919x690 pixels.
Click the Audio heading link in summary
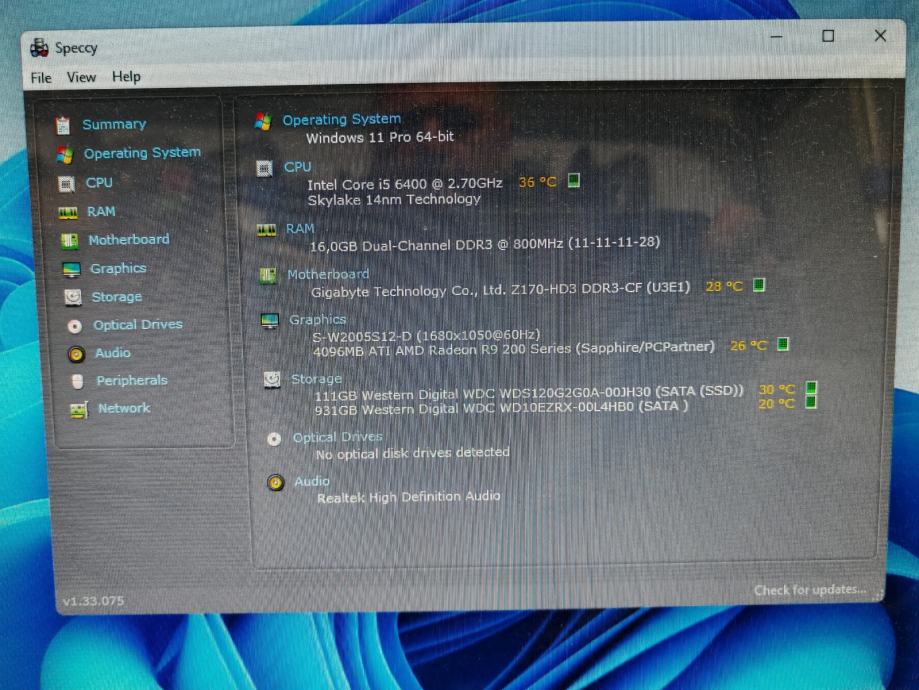[312, 481]
